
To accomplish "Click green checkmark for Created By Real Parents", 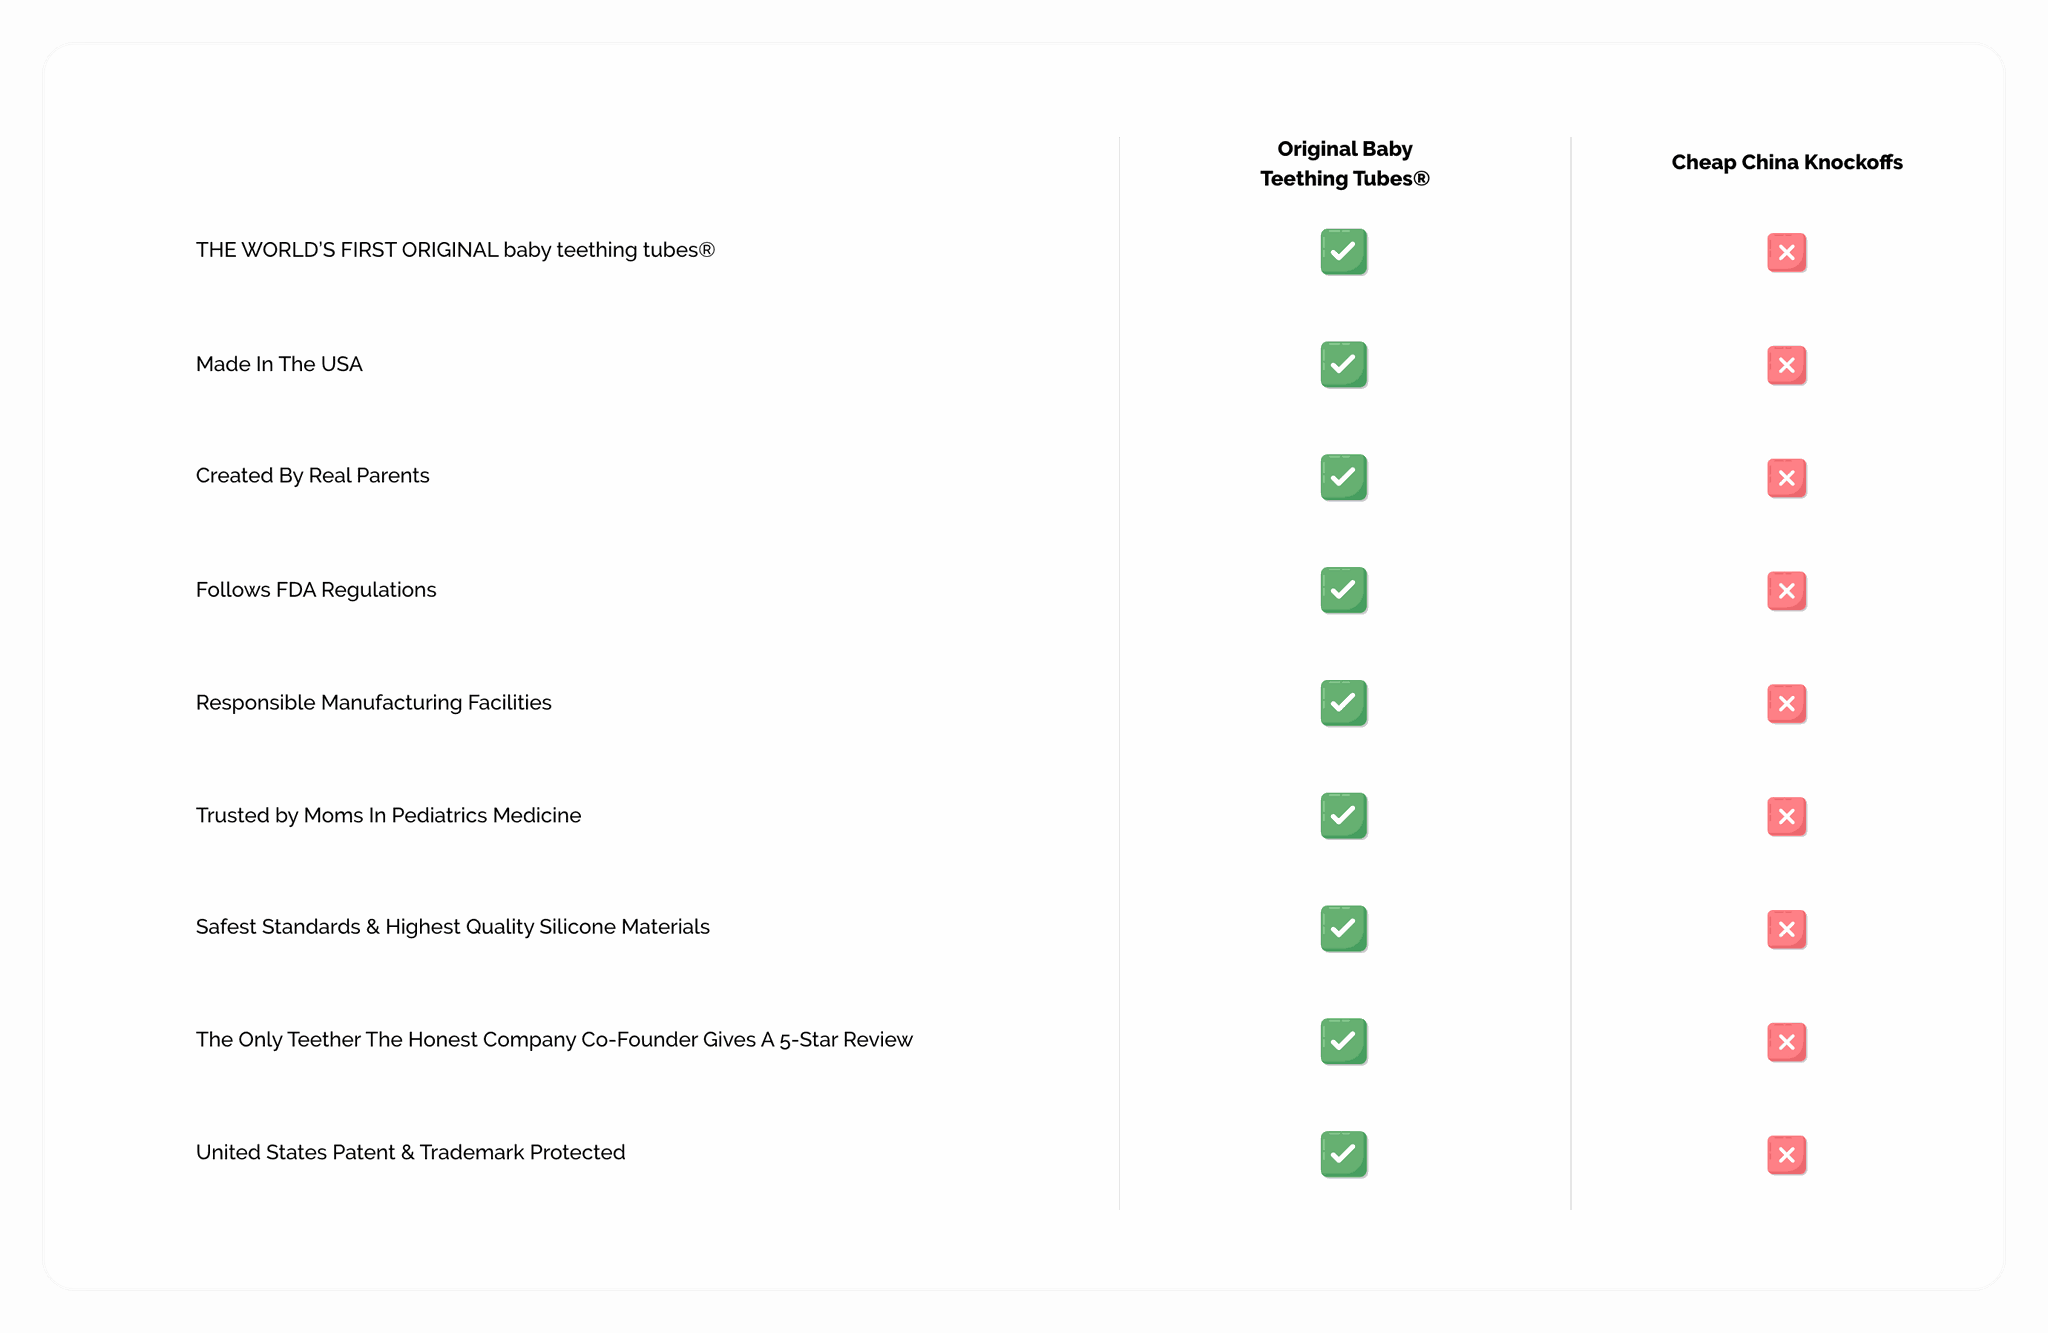I will tap(1343, 478).
